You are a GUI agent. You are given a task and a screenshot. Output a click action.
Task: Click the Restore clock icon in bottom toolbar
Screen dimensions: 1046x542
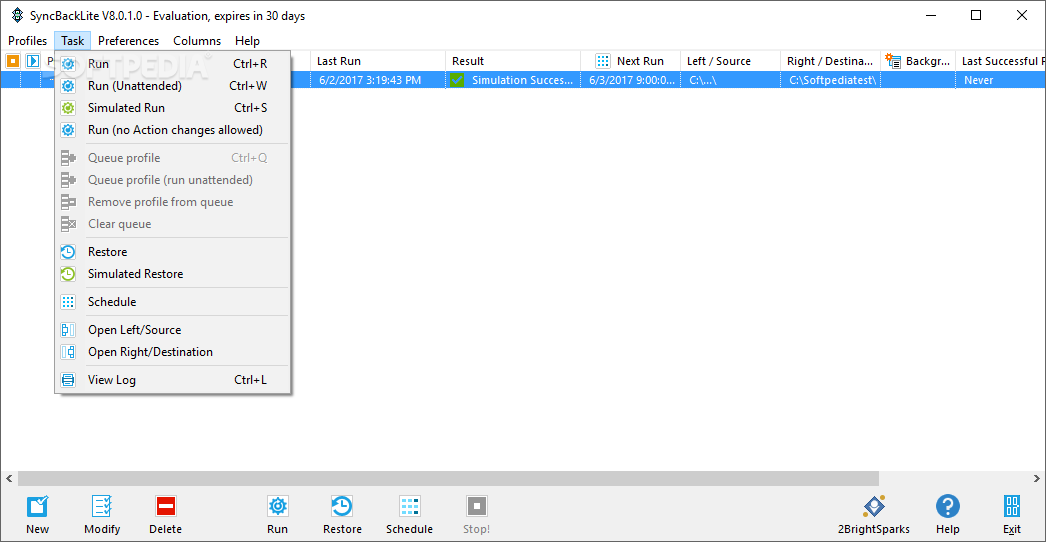[x=342, y=506]
